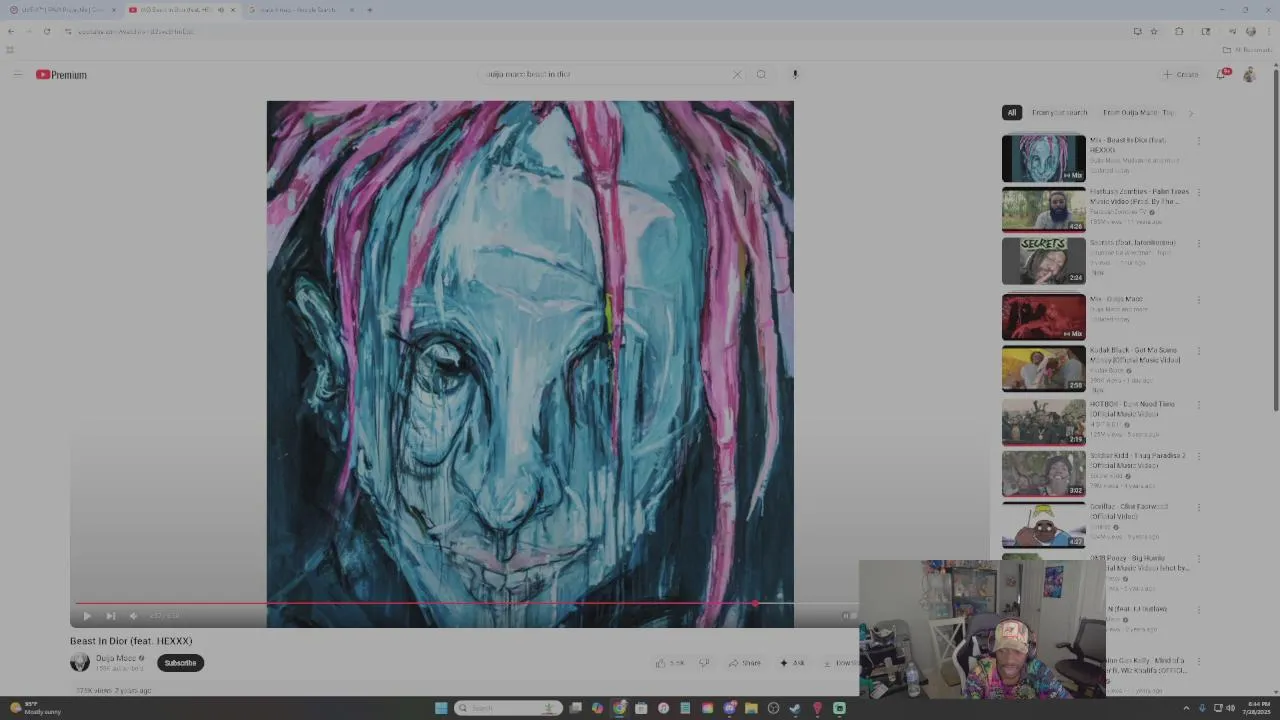Reload the current page
Screen dimensions: 1280x720
pyautogui.click(x=46, y=31)
